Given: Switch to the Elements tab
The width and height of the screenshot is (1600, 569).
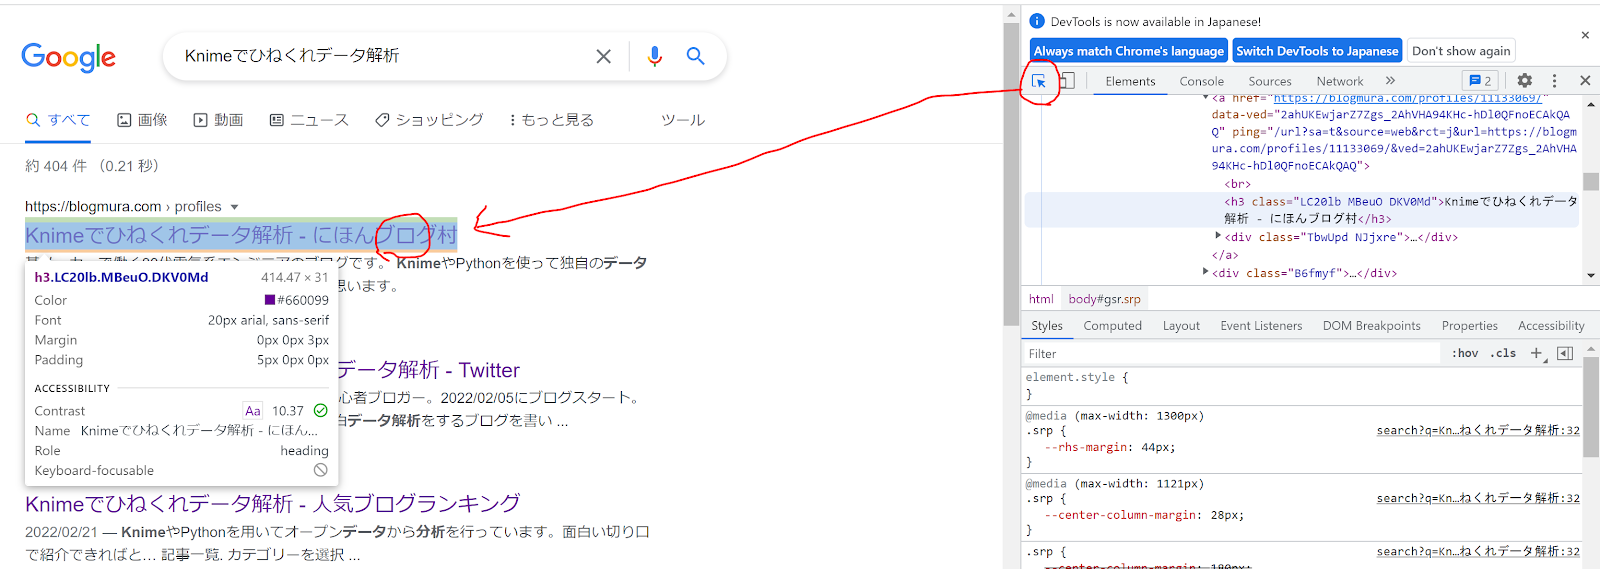Looking at the screenshot, I should click(1130, 82).
